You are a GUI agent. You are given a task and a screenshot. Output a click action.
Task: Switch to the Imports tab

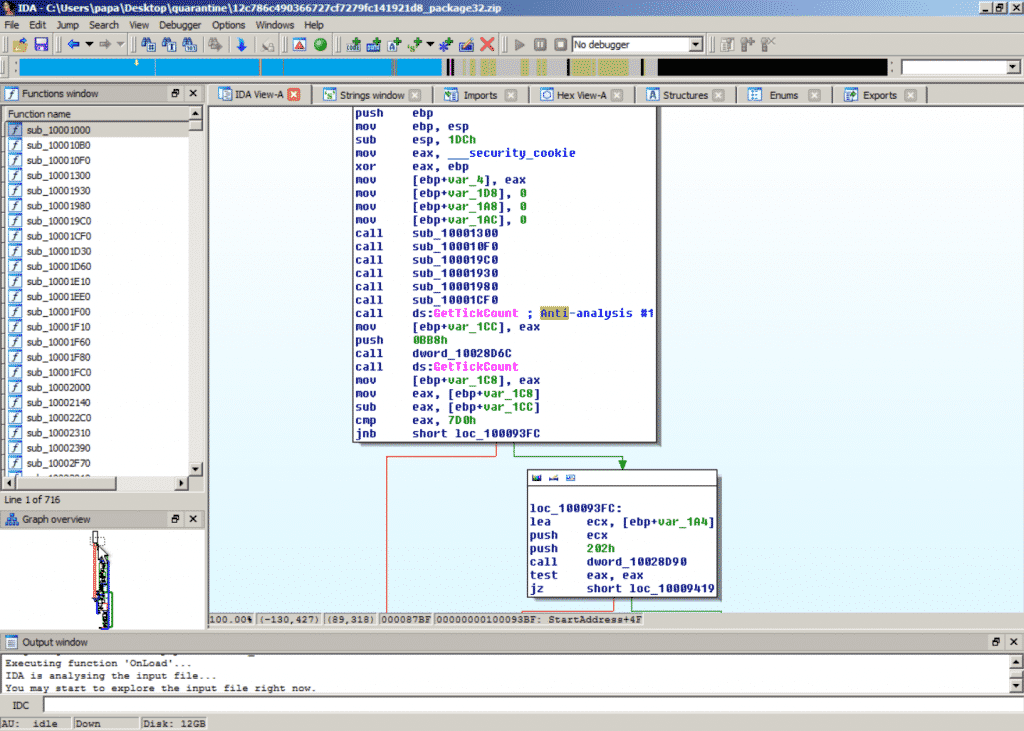(480, 95)
